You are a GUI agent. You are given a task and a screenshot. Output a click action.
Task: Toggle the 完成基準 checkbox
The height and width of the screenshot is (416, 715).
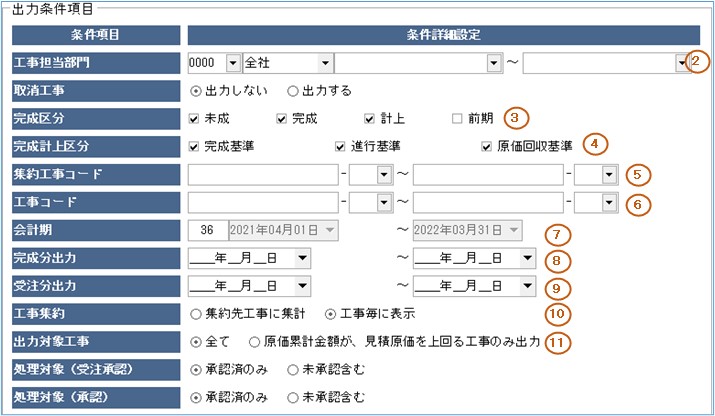194,146
